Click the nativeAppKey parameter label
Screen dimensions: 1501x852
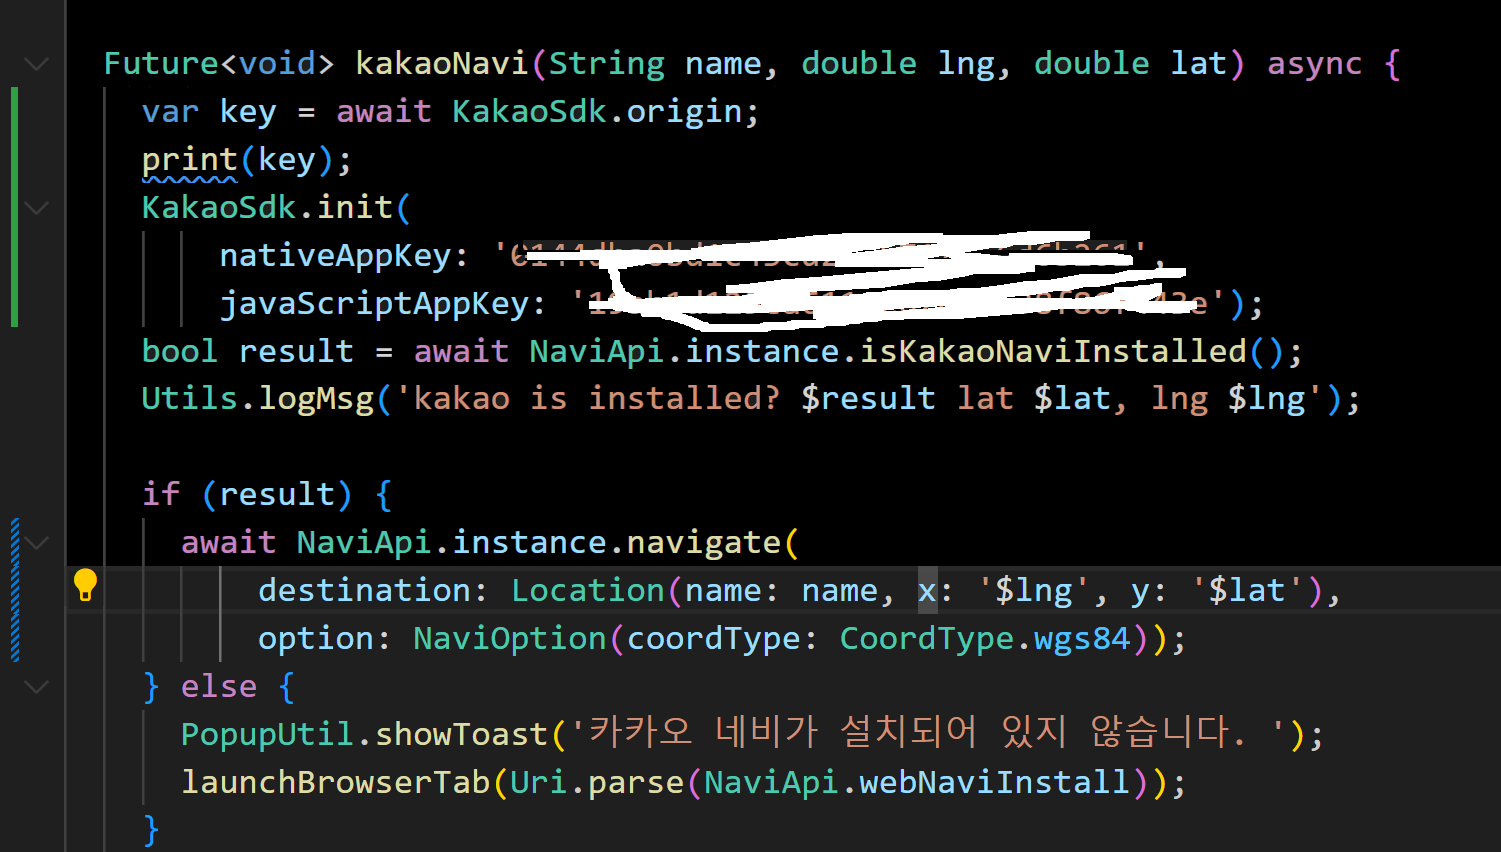click(335, 256)
